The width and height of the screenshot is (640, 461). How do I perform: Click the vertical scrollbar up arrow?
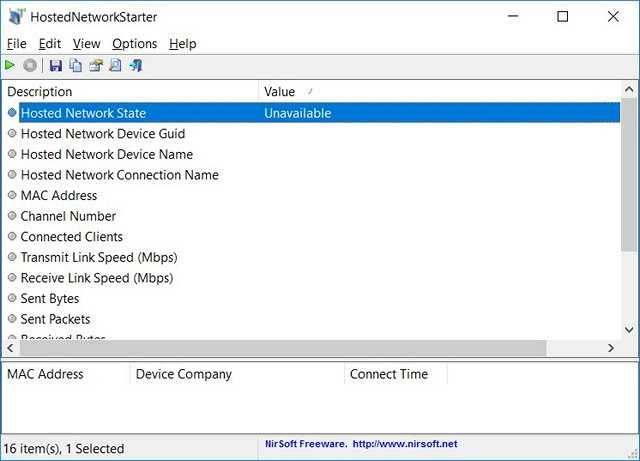tap(629, 89)
